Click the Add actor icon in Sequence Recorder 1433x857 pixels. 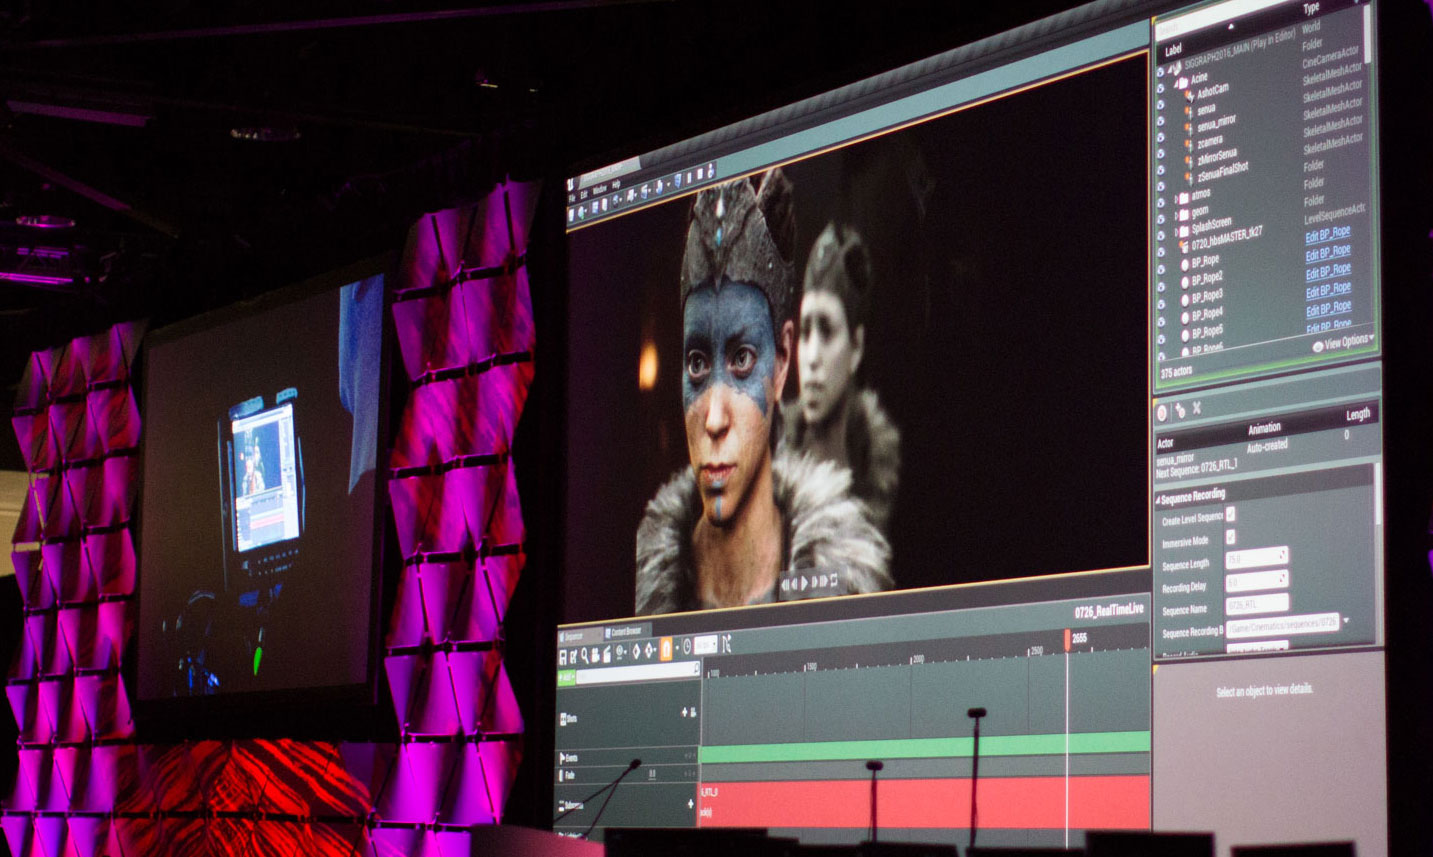1181,410
